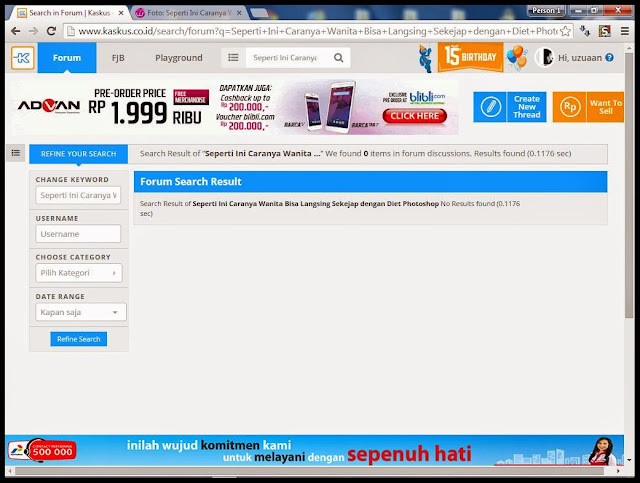Image resolution: width=640 pixels, height=483 pixels.
Task: Click the browser forward arrow
Action: 33,31
